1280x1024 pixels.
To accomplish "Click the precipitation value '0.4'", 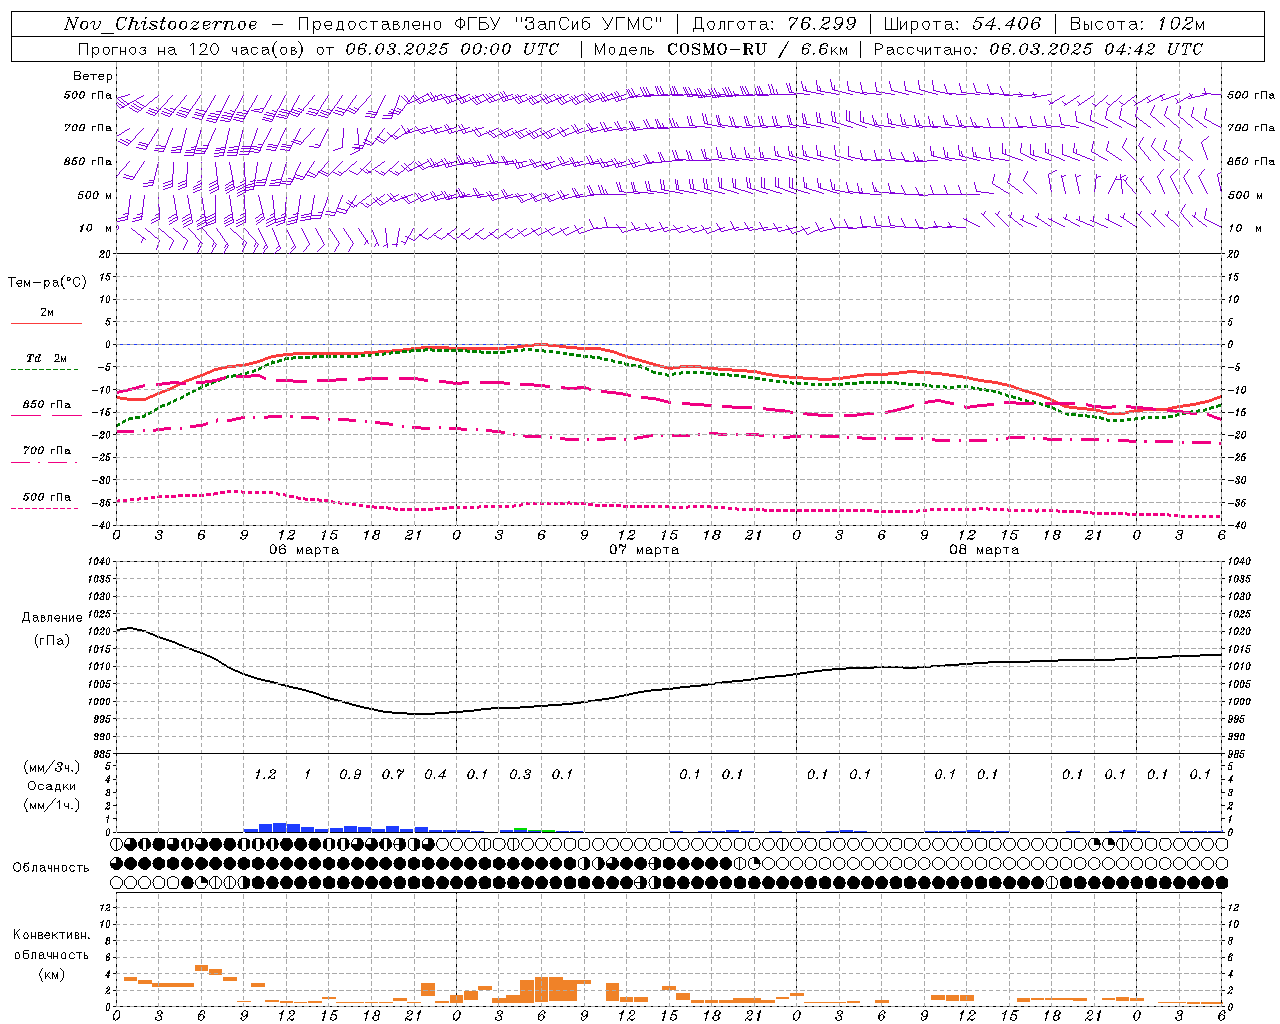I will (x=435, y=775).
